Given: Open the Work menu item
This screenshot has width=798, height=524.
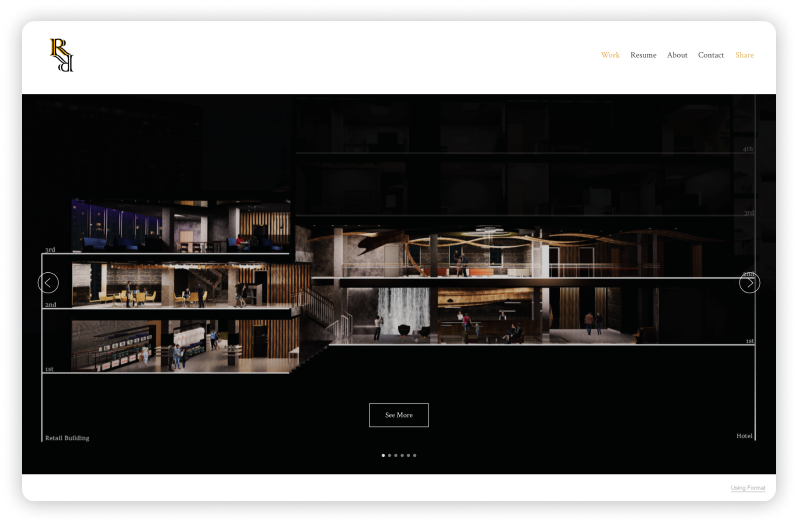Looking at the screenshot, I should pos(610,55).
